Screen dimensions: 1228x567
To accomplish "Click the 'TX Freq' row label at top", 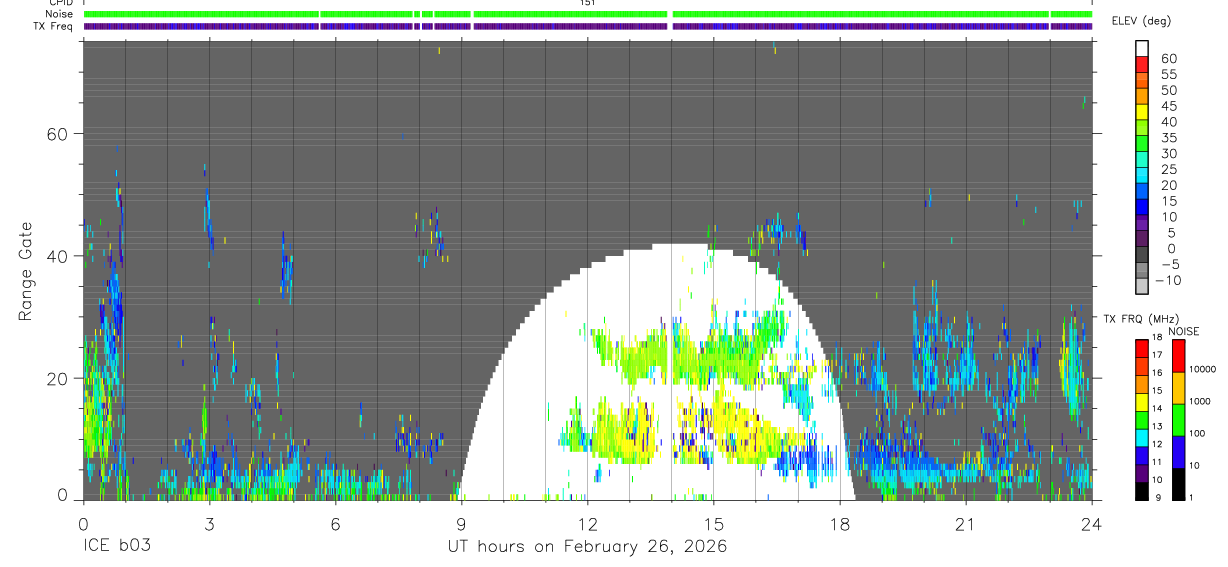I will coord(53,25).
